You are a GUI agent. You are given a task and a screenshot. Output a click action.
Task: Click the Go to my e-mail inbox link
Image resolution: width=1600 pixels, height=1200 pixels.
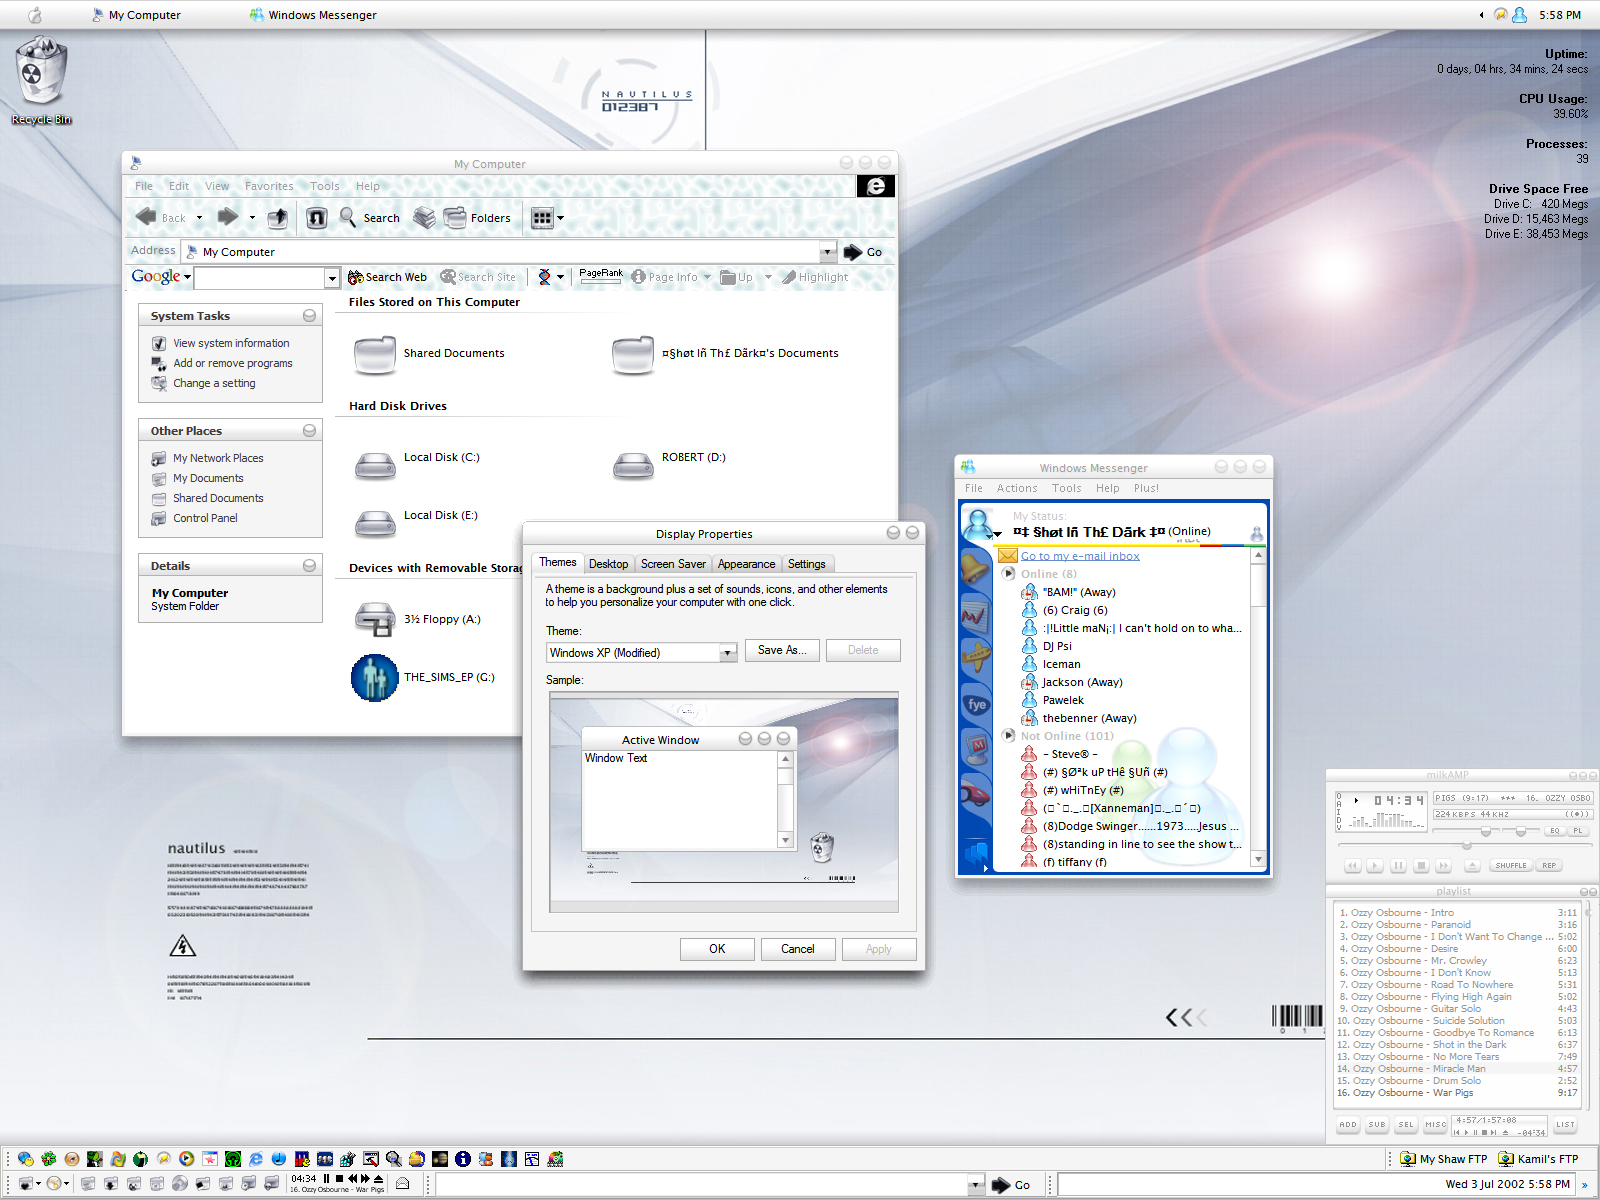[x=1080, y=556]
